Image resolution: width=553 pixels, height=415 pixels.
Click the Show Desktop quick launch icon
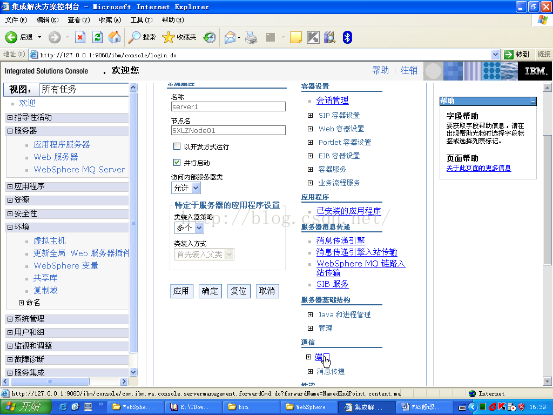(88, 407)
